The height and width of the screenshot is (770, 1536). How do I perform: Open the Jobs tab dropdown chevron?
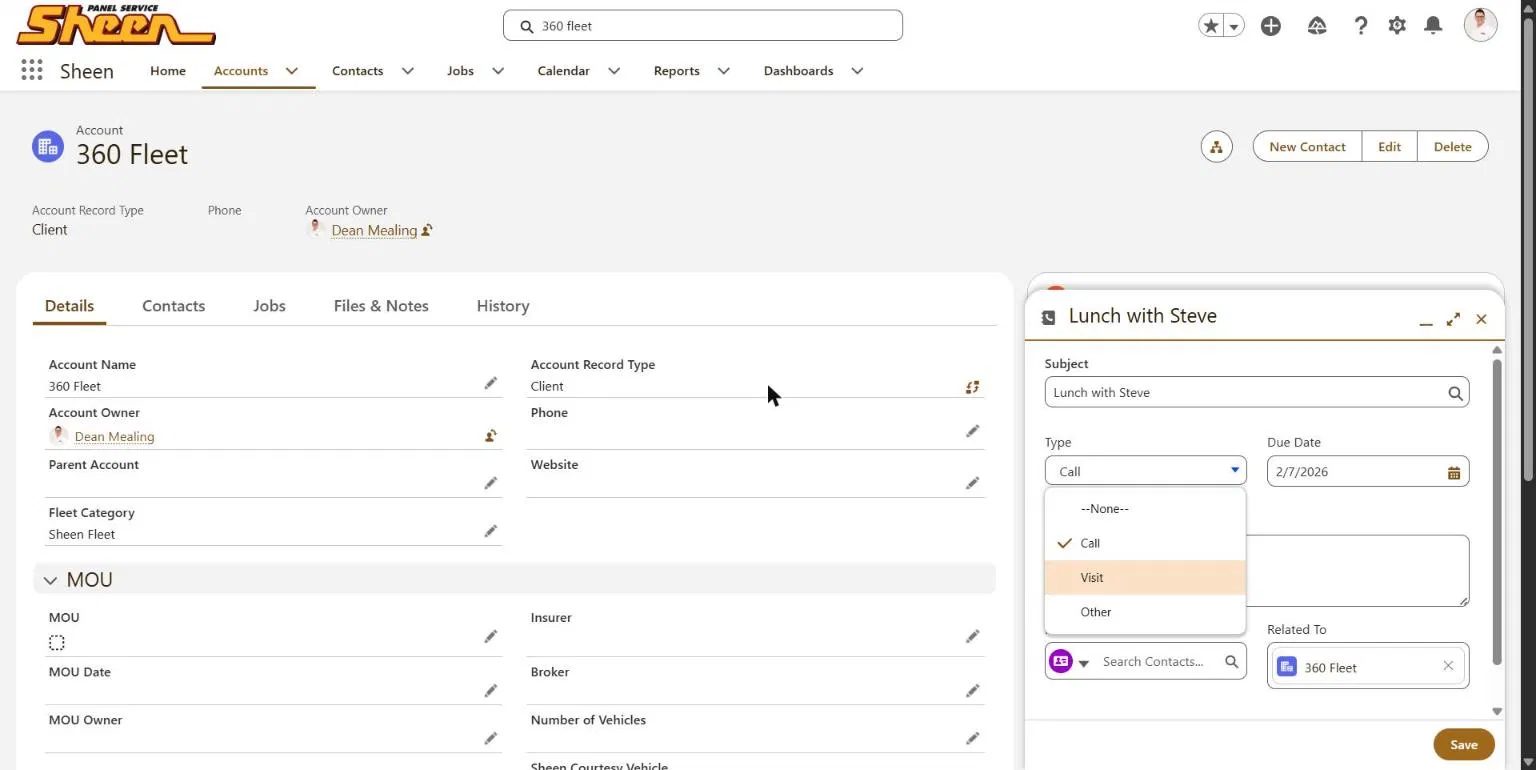coord(498,71)
